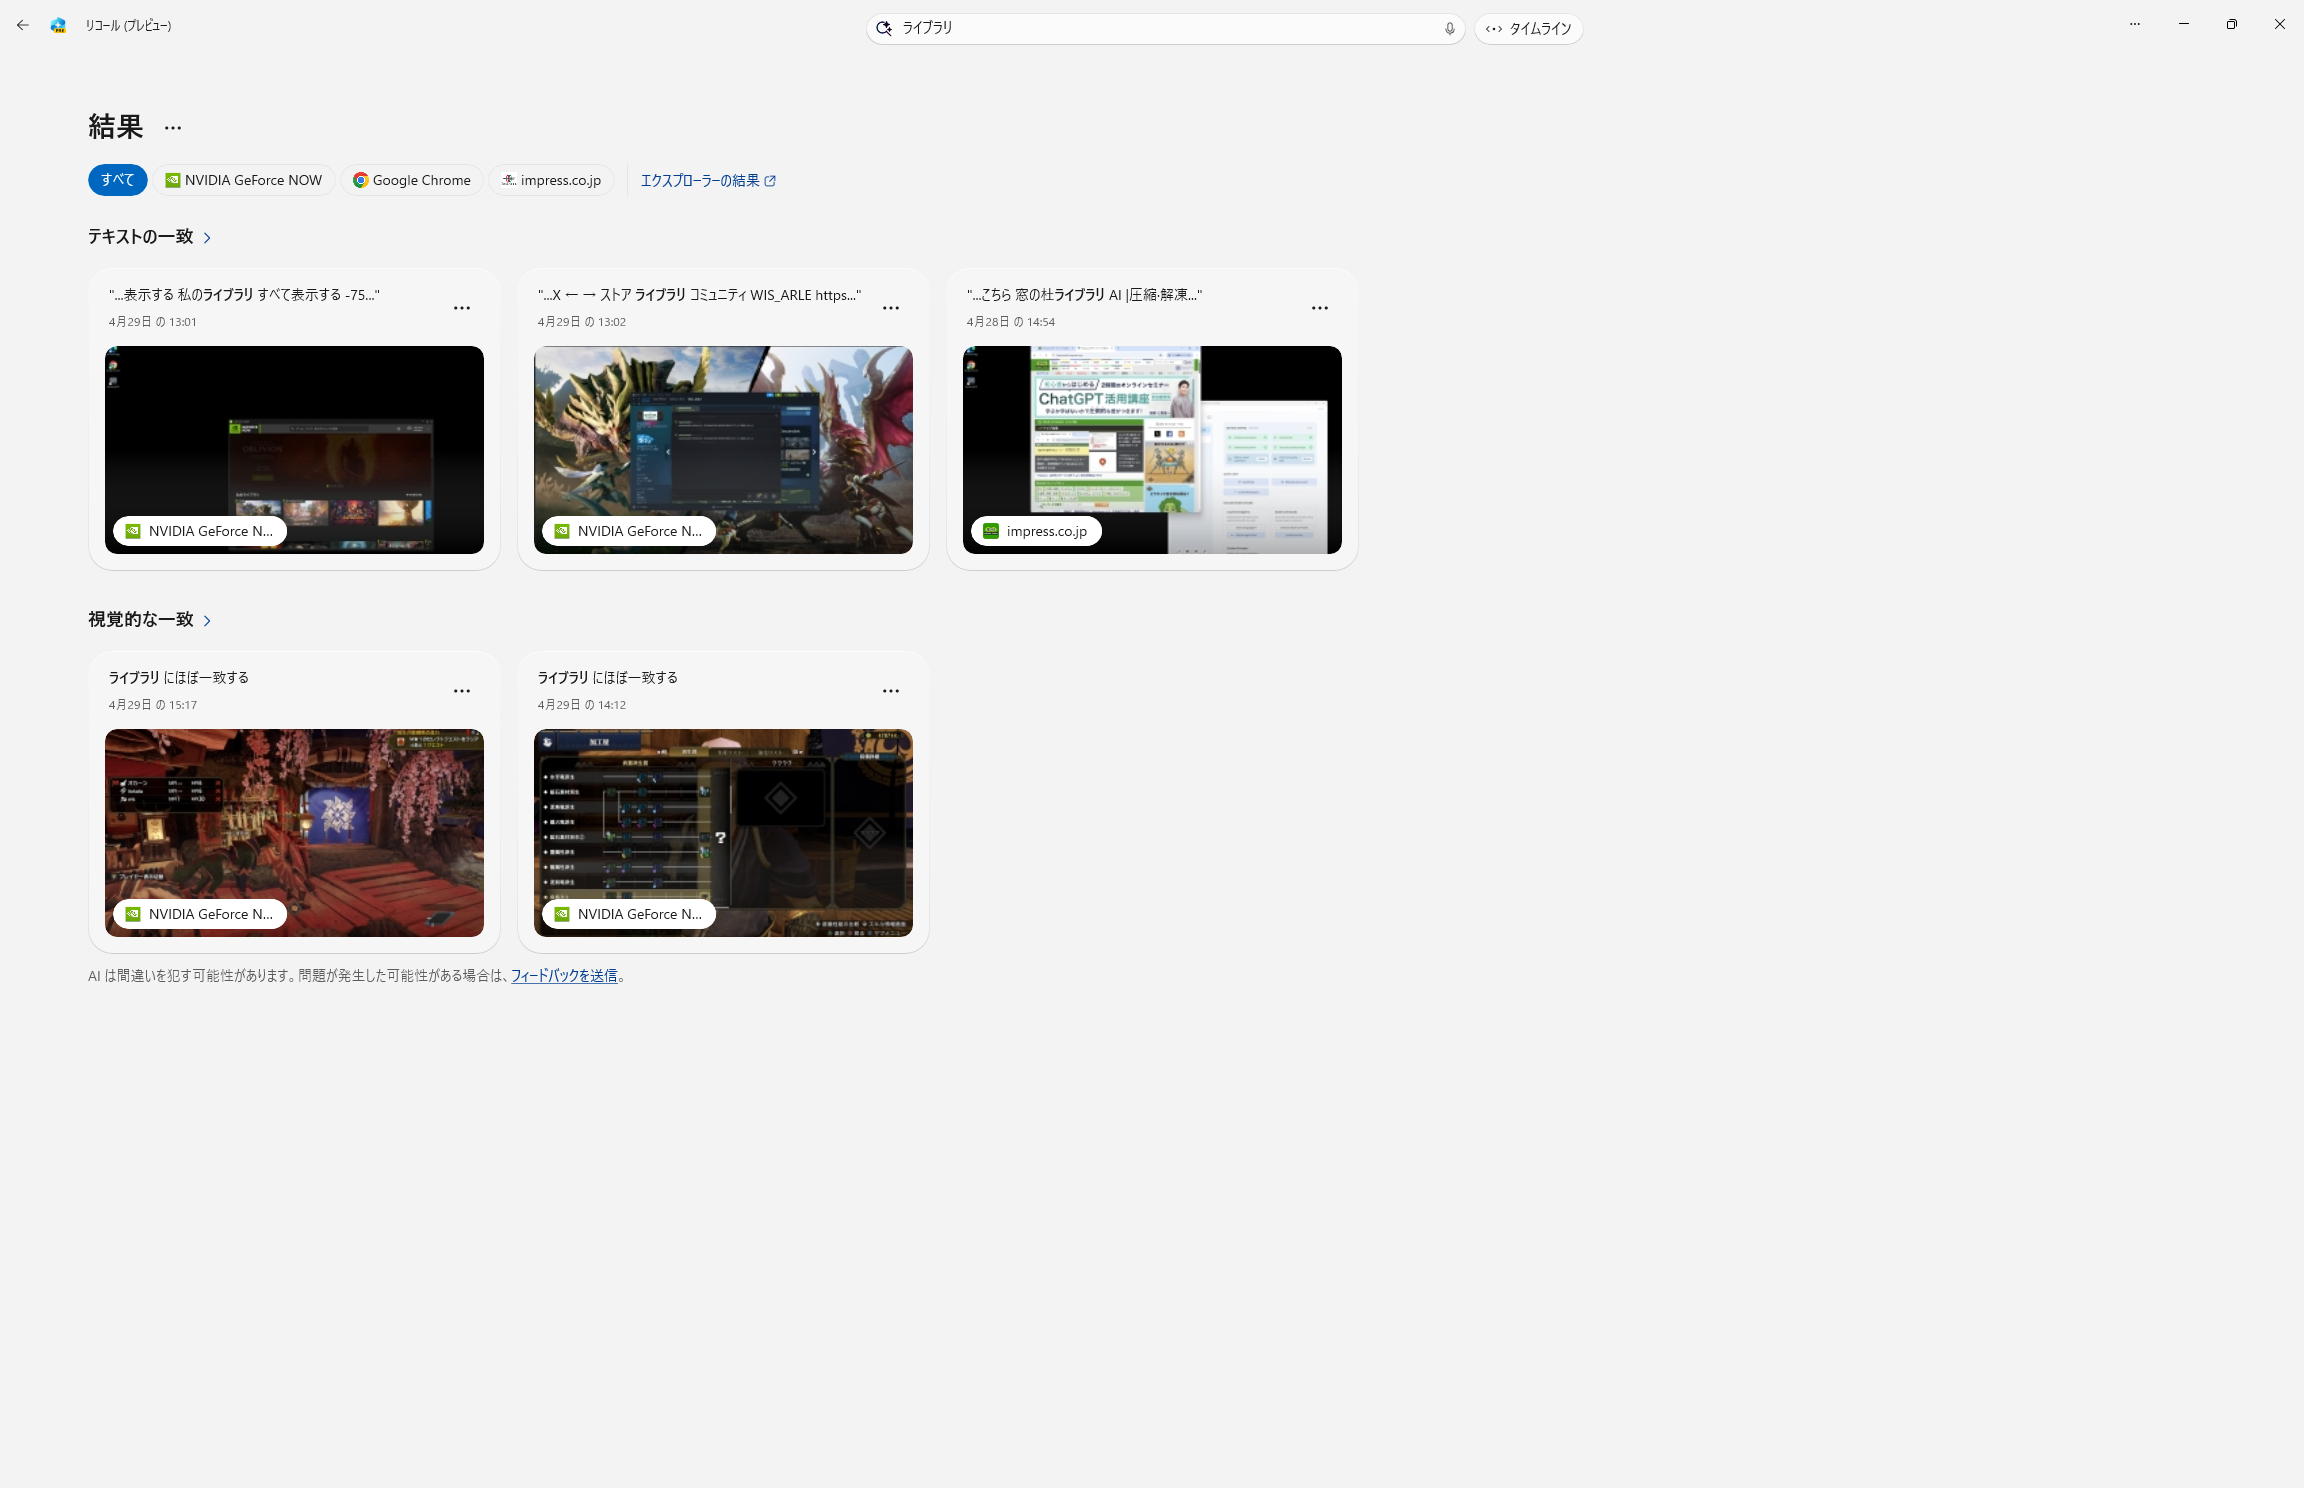Click the タイムライン button
This screenshot has width=2304, height=1488.
click(1528, 29)
